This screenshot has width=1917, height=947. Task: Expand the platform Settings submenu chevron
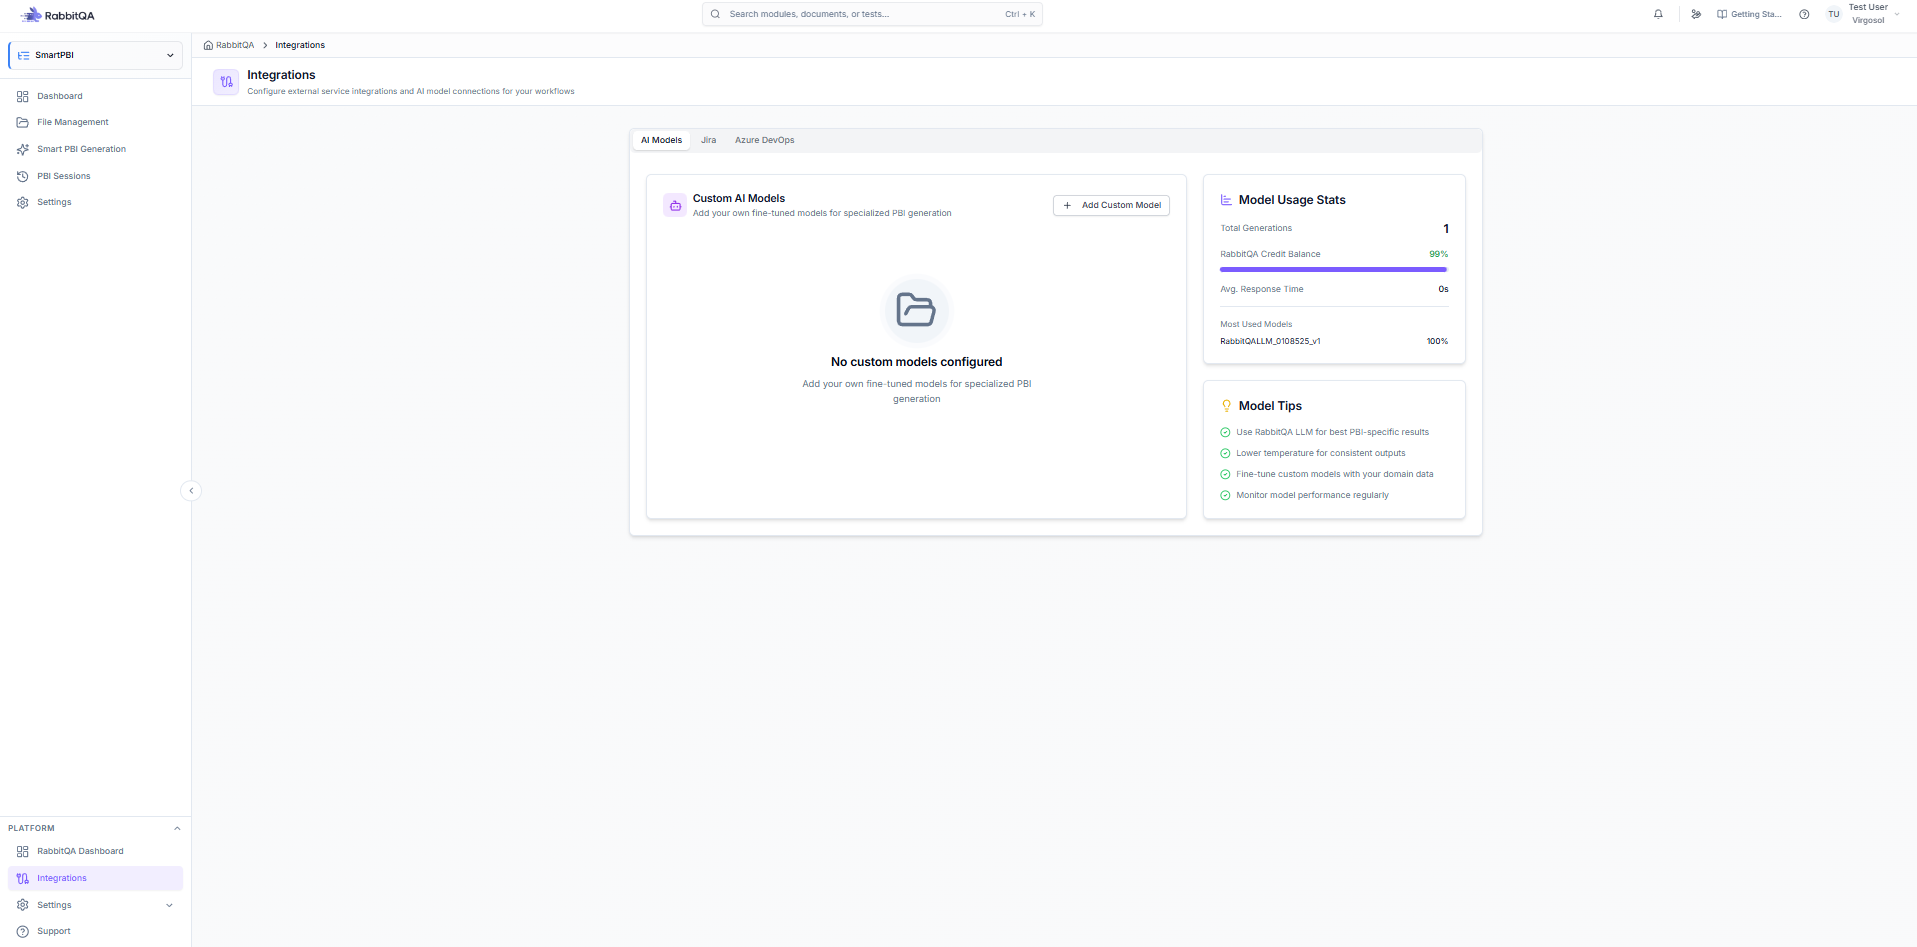pos(169,905)
